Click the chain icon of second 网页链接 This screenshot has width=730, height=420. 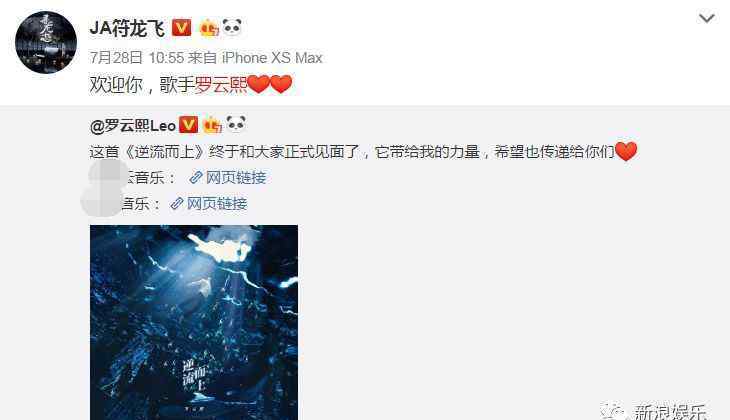point(177,203)
